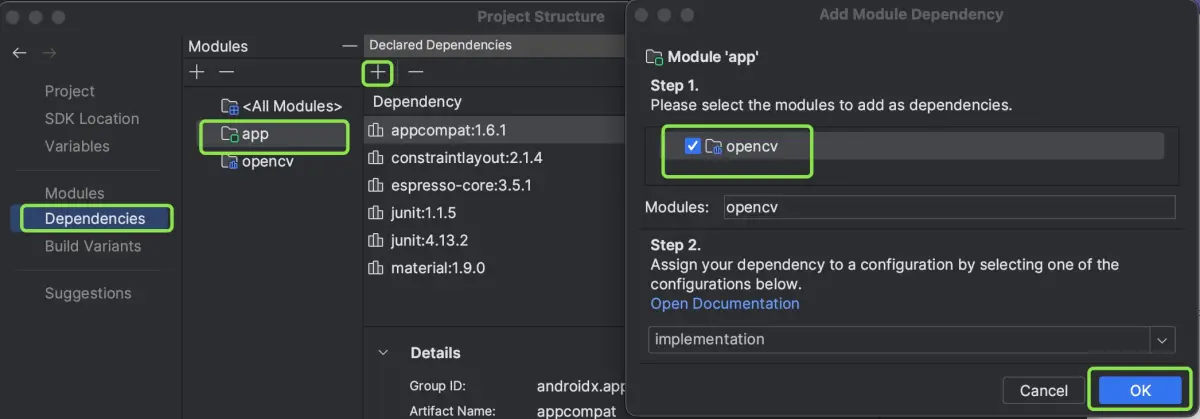Go to Build Variants section

point(93,246)
